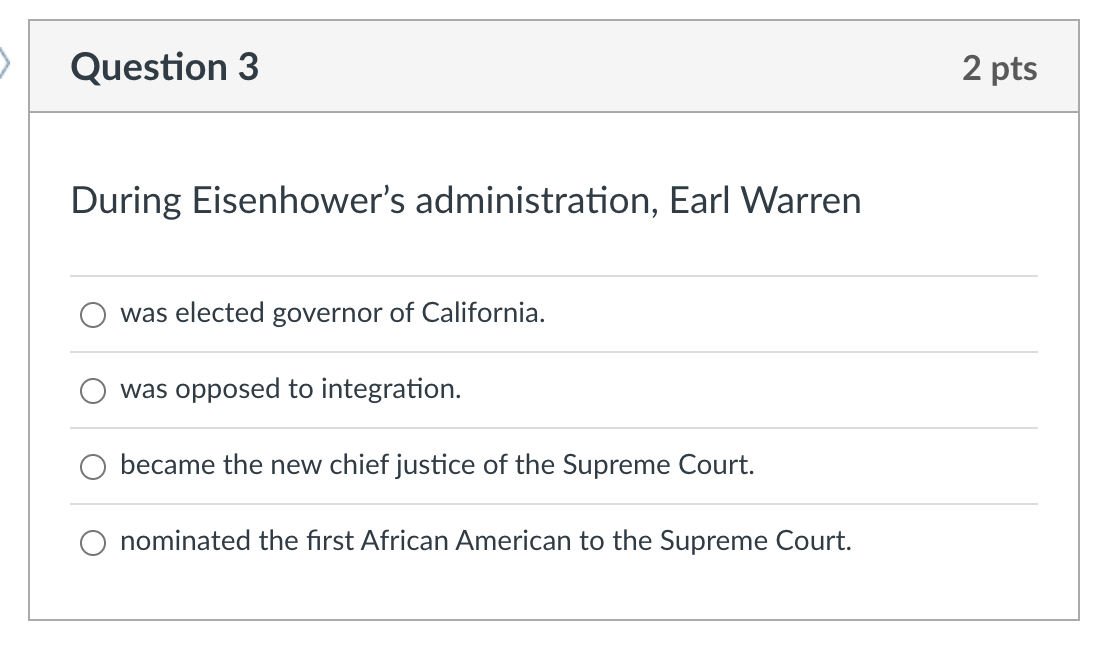
Task: Click the word 'governor' in the first answer
Action: 326,313
